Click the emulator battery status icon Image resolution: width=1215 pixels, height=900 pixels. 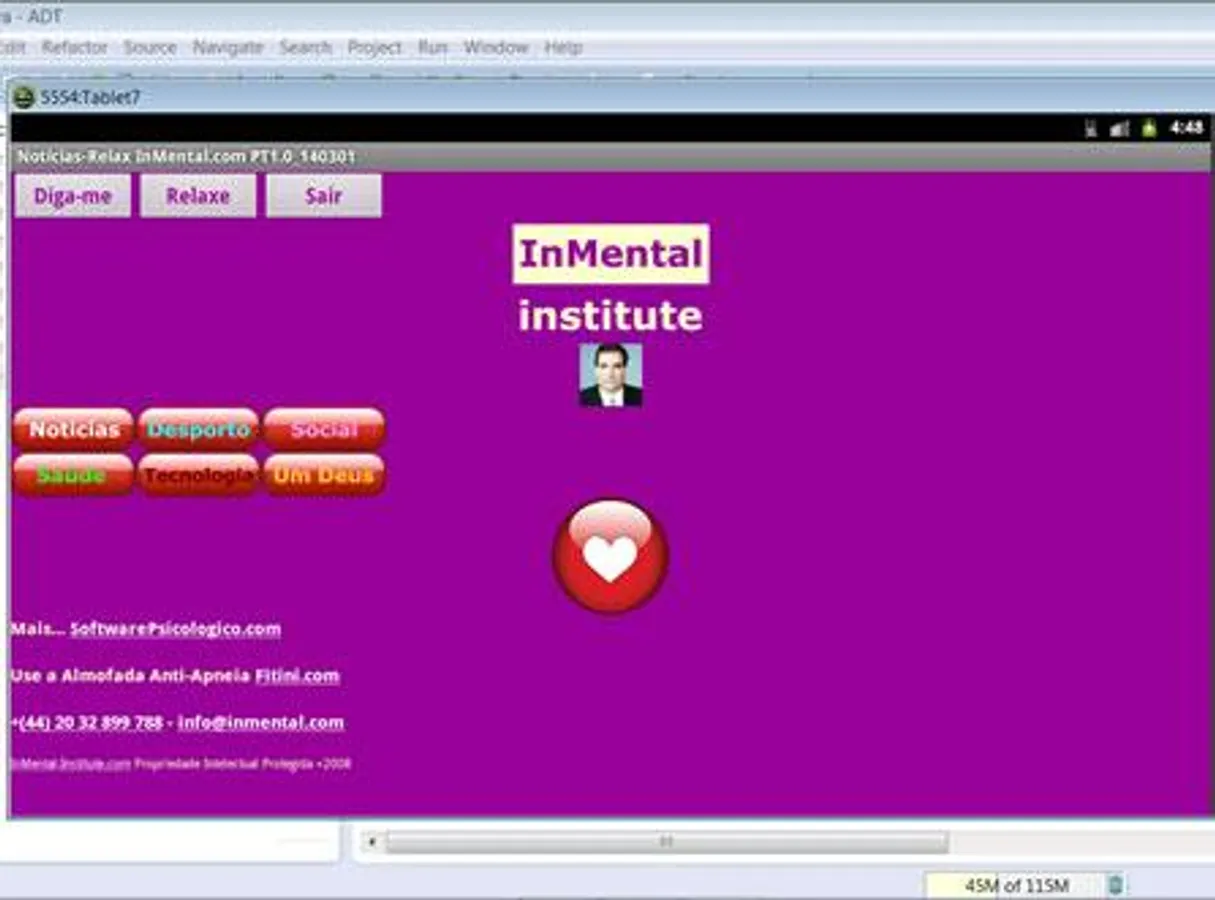click(x=1149, y=128)
